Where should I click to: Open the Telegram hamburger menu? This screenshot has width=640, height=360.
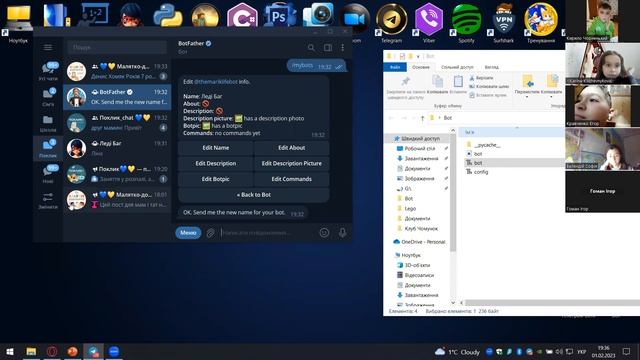point(48,47)
